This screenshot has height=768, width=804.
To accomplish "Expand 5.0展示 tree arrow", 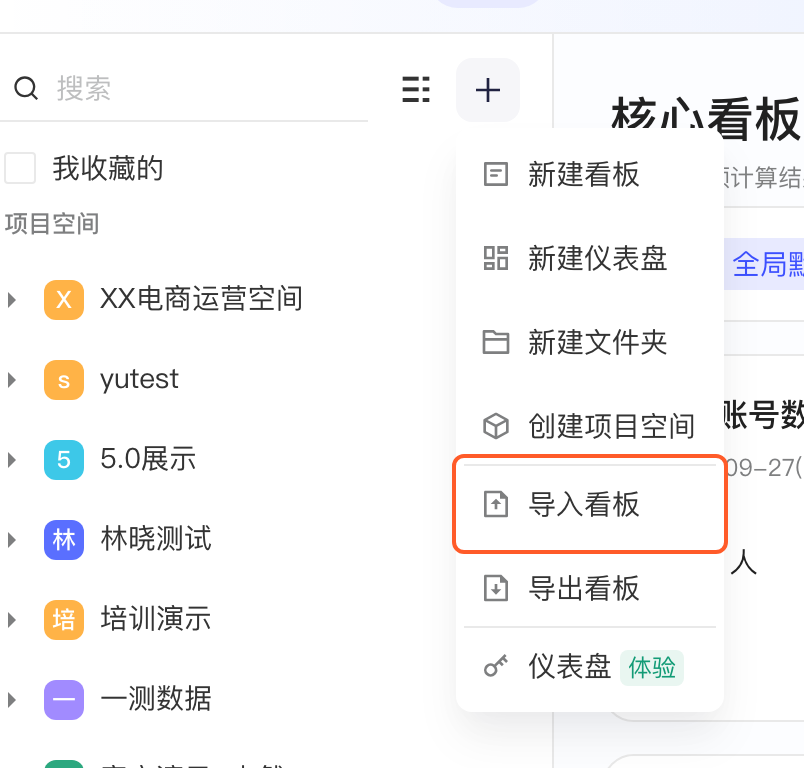I will point(12,460).
